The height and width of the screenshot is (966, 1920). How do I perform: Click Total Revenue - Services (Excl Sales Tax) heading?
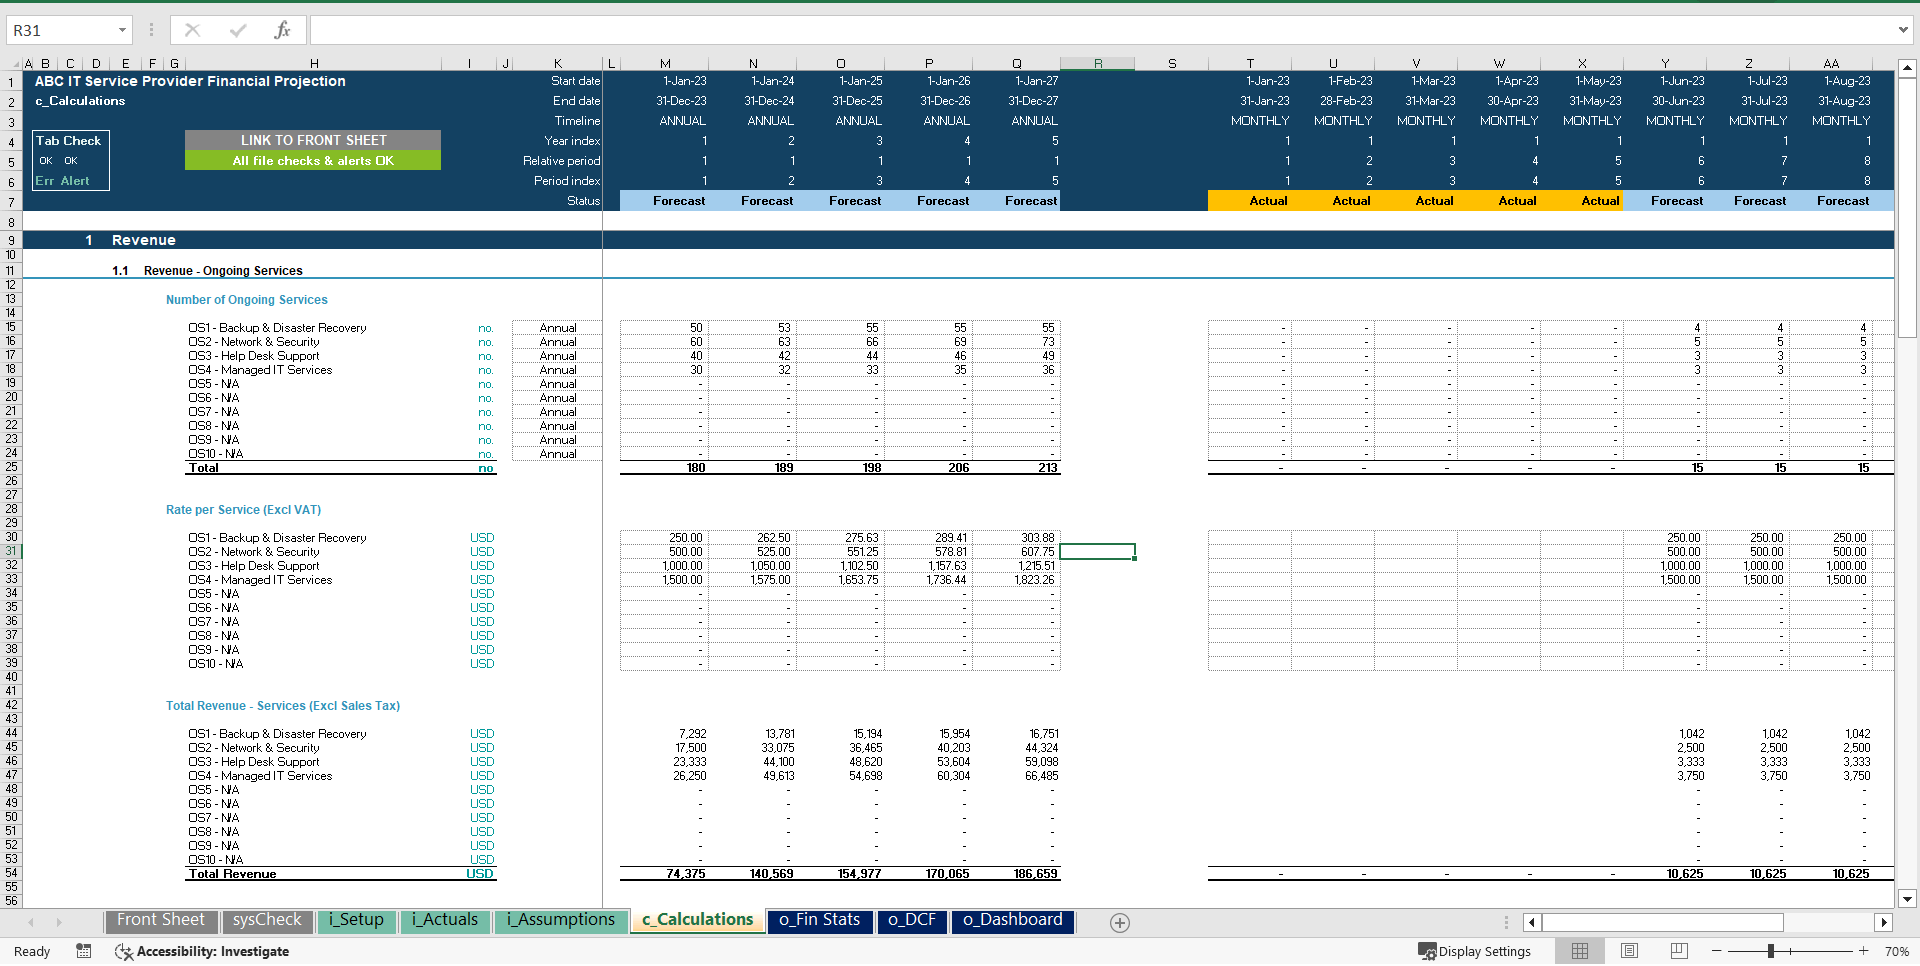283,705
